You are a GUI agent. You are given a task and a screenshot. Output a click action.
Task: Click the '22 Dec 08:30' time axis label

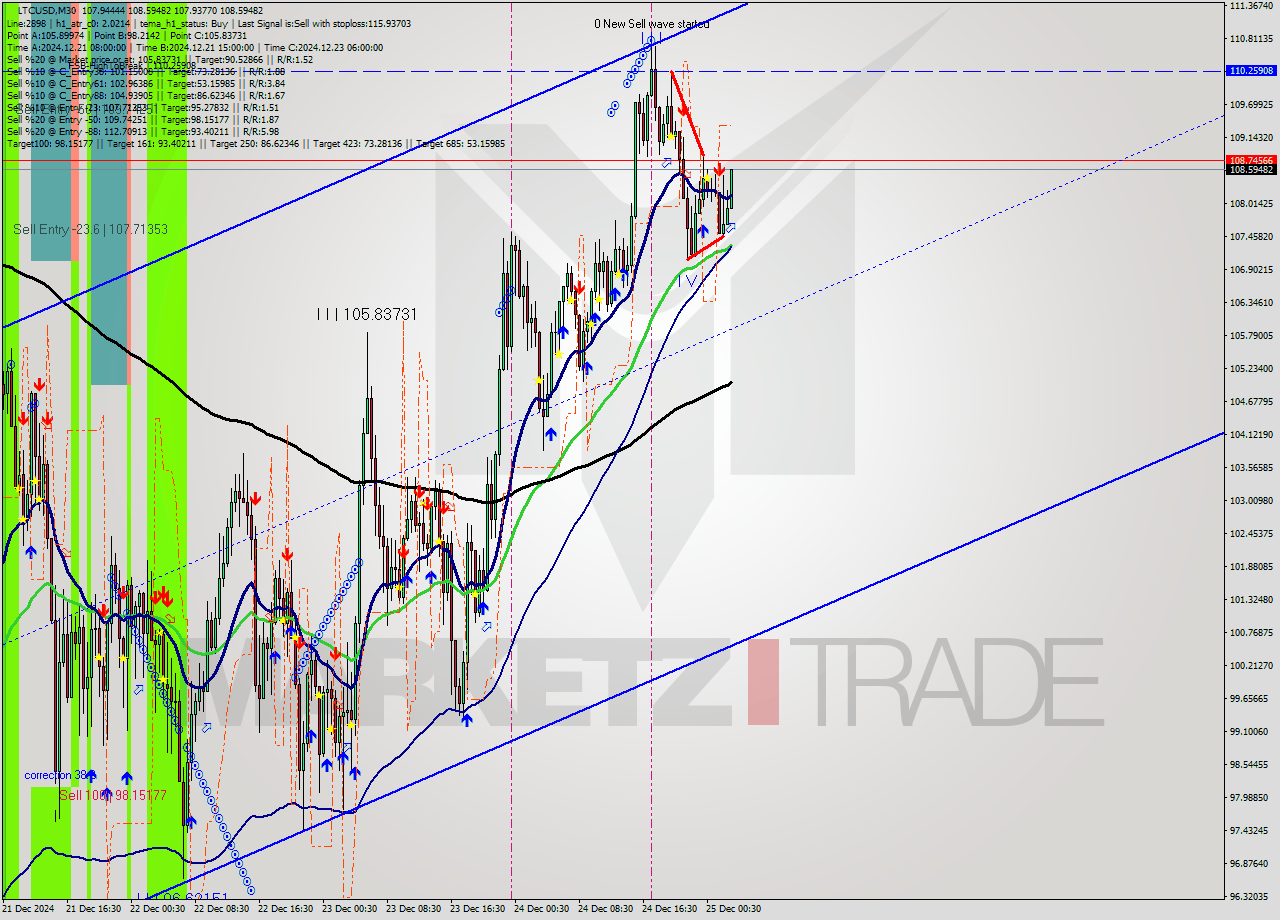tap(222, 909)
